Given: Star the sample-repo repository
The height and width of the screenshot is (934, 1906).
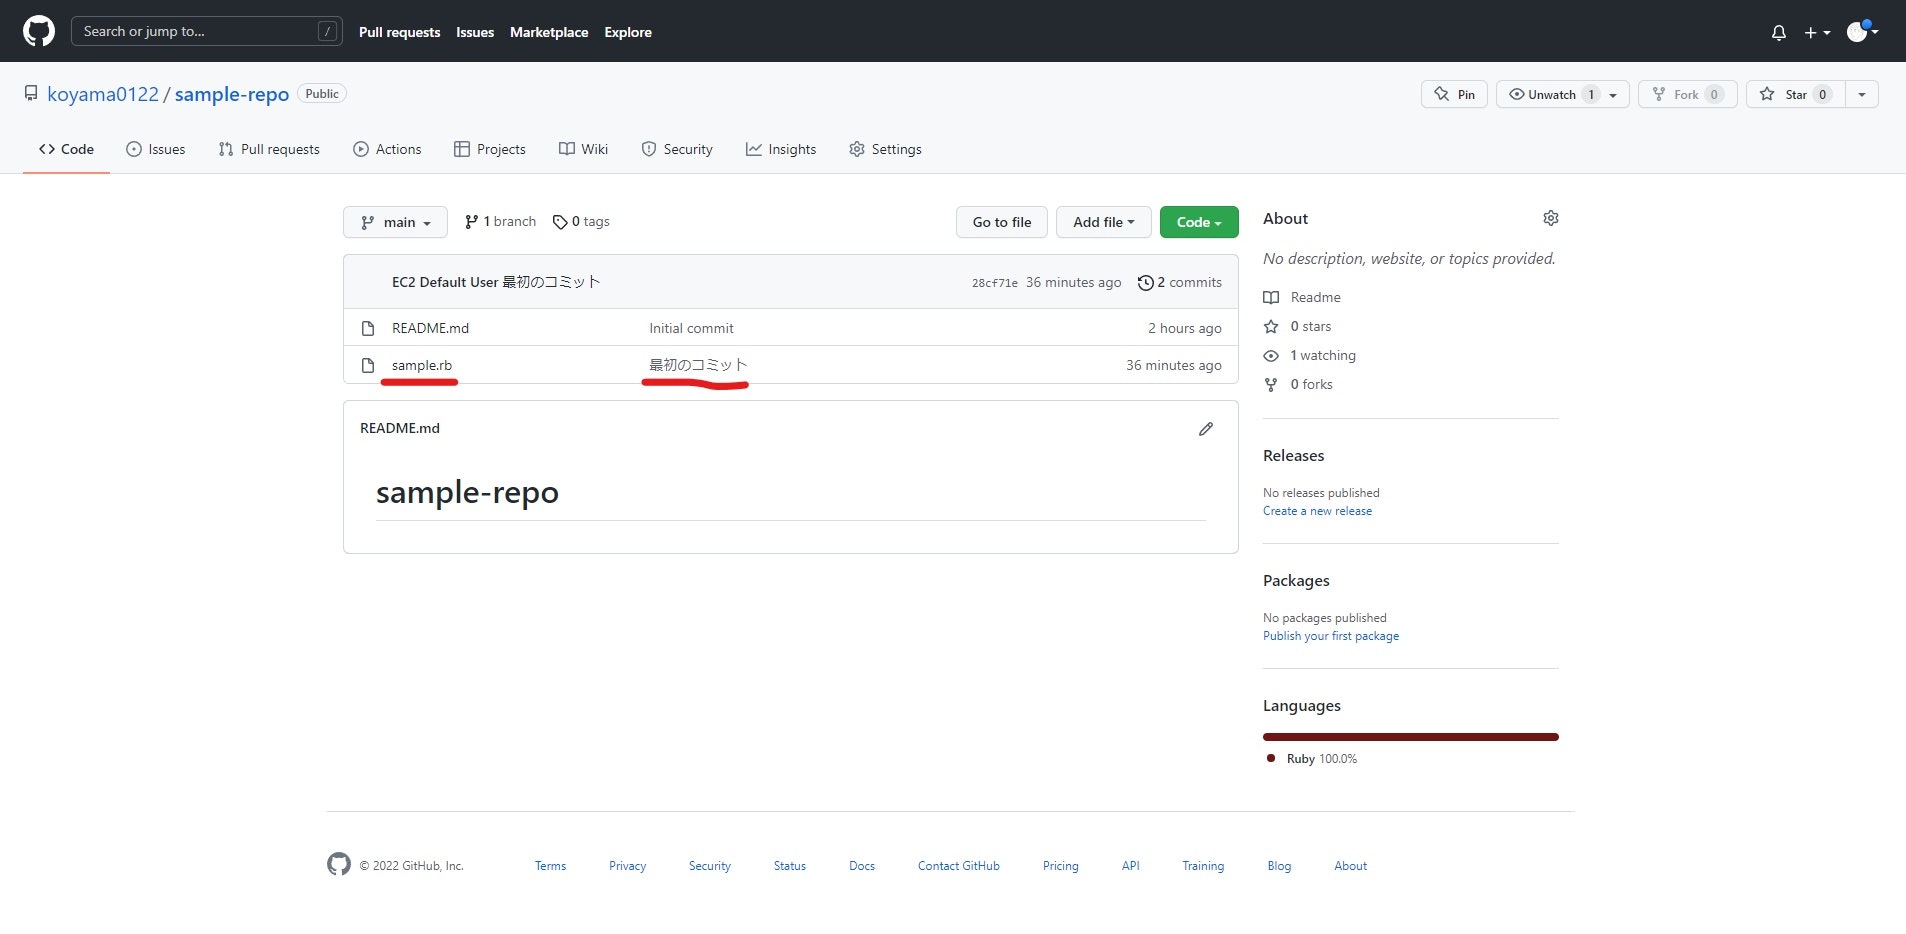Looking at the screenshot, I should tap(1795, 94).
